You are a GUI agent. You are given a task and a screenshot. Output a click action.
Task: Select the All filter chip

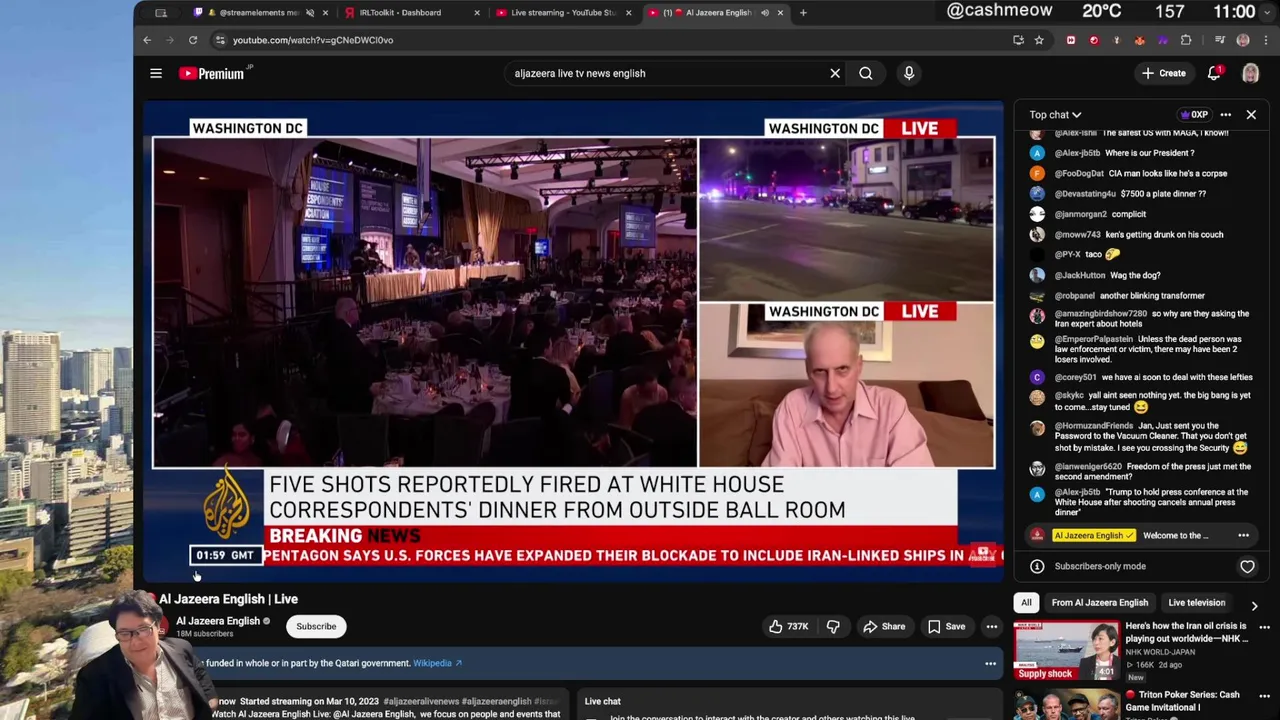coord(1026,603)
